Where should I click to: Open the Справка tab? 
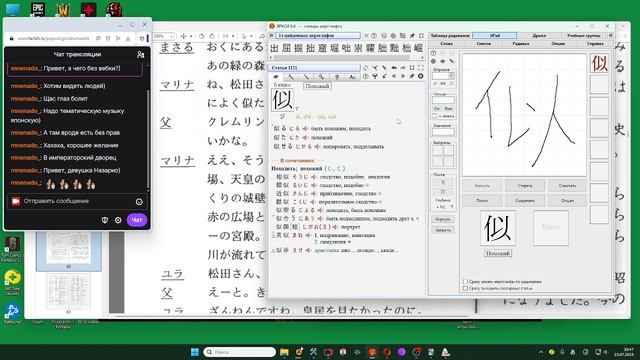pyautogui.click(x=595, y=43)
